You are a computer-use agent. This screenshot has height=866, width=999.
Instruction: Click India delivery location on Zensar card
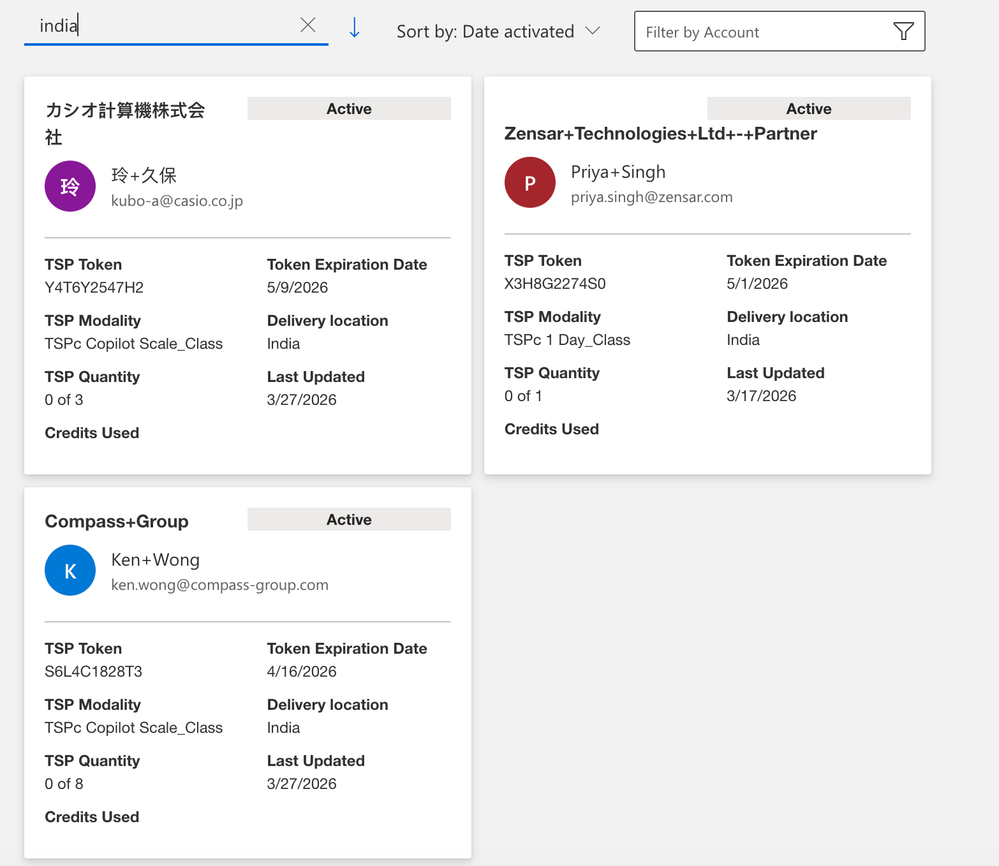(744, 340)
